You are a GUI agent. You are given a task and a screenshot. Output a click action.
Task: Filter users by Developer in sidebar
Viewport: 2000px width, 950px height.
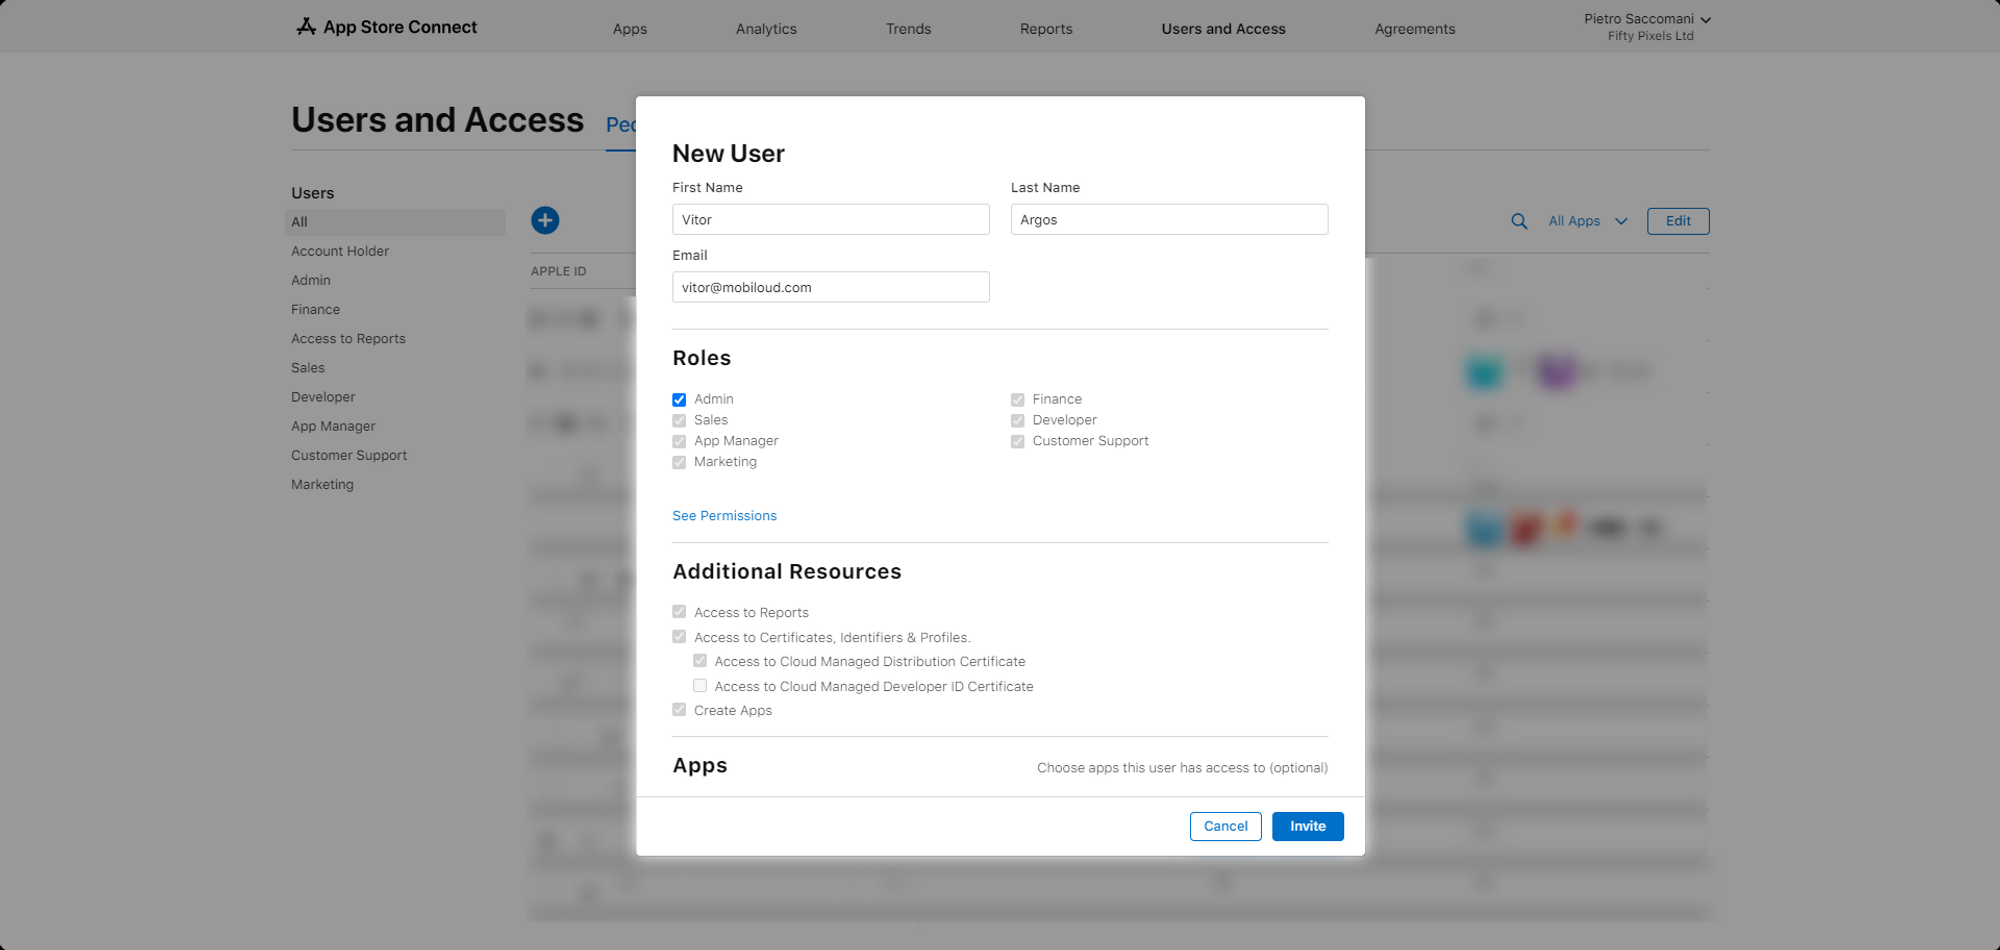click(323, 396)
